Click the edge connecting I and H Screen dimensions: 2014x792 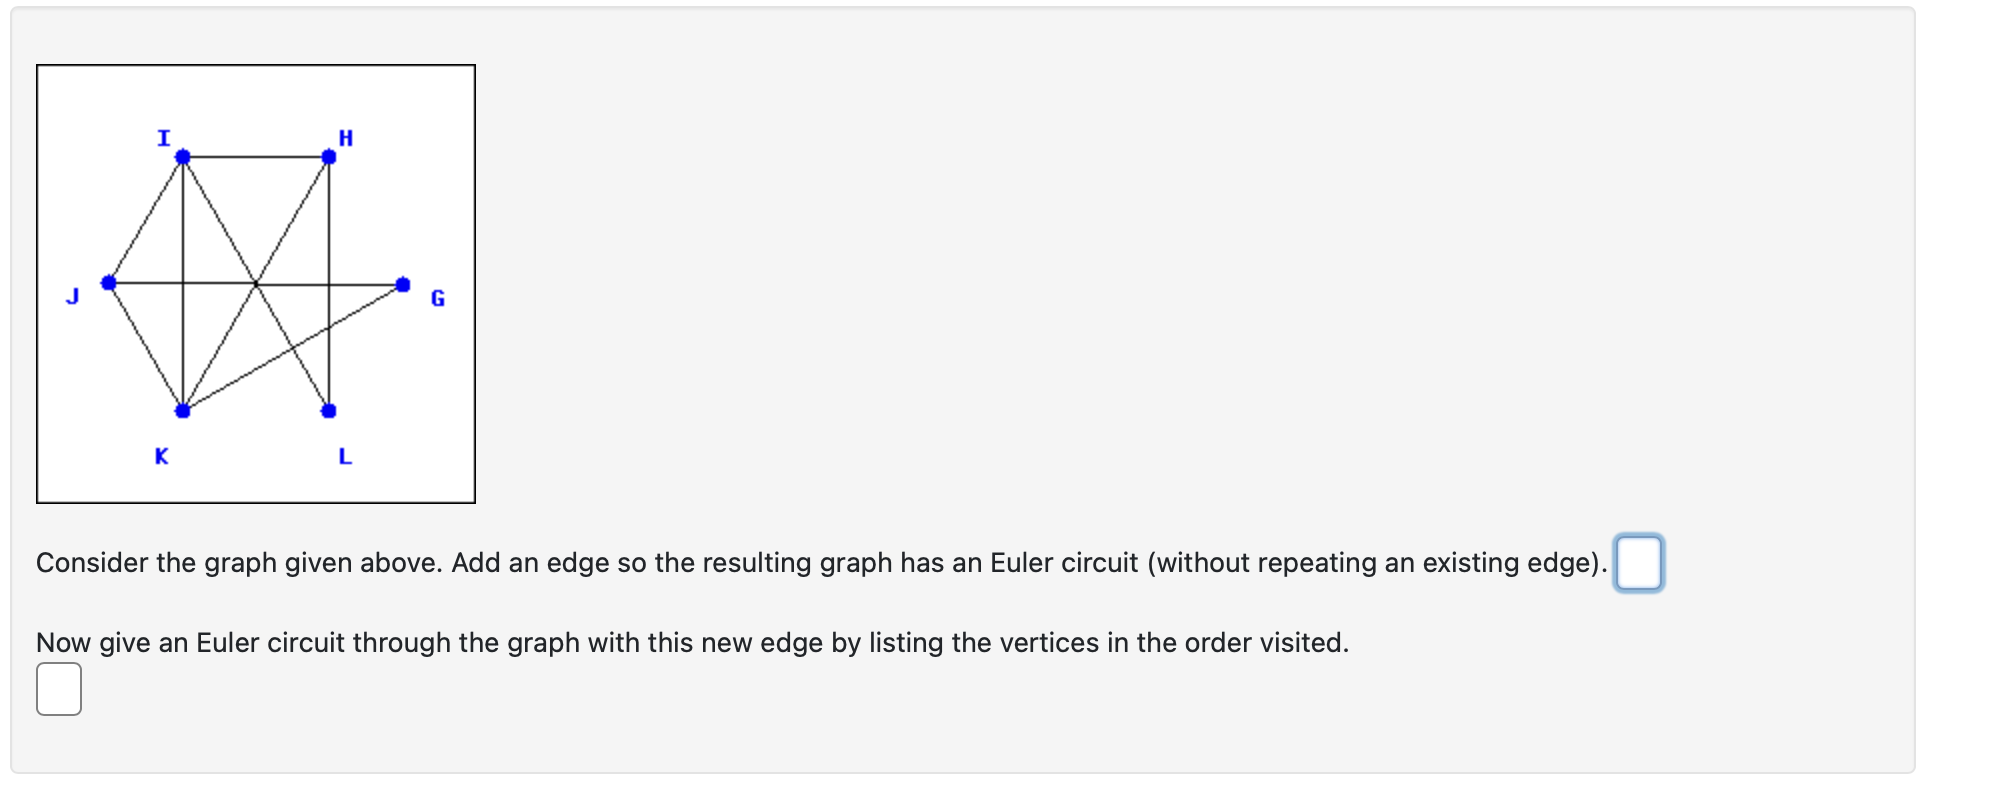(255, 156)
